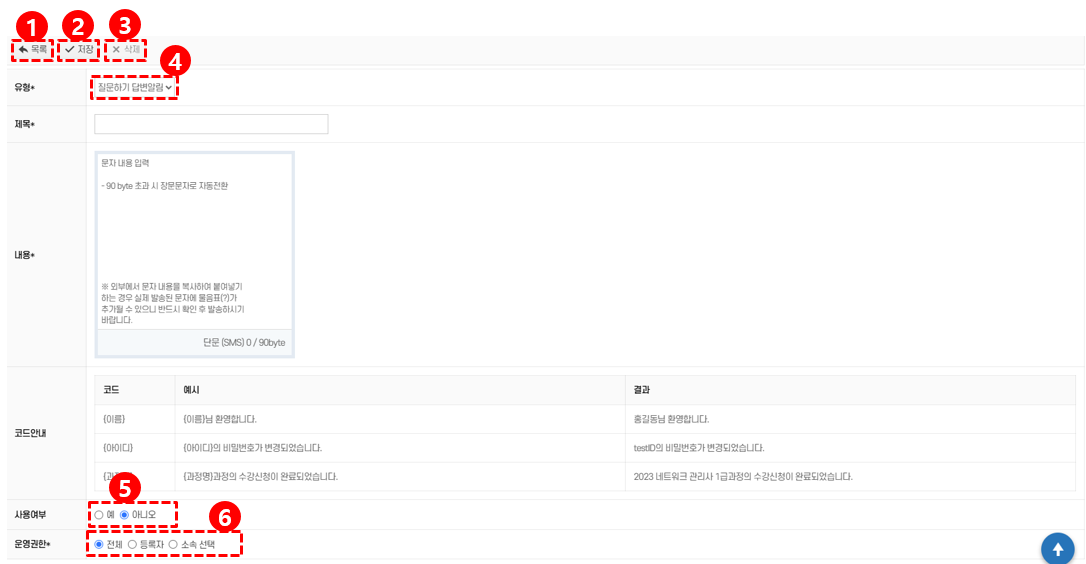Click inside the 문자 내용 입력 text area
Image resolution: width=1086 pixels, height=564 pixels.
point(194,240)
